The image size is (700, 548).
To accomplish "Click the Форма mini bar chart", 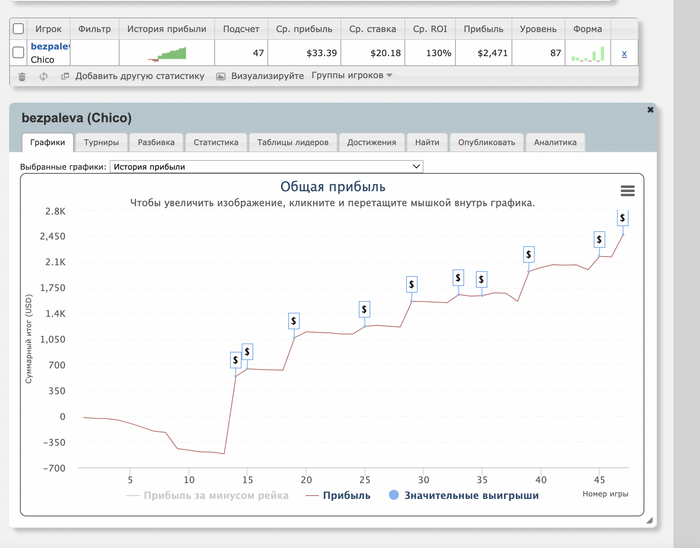I will [x=588, y=54].
